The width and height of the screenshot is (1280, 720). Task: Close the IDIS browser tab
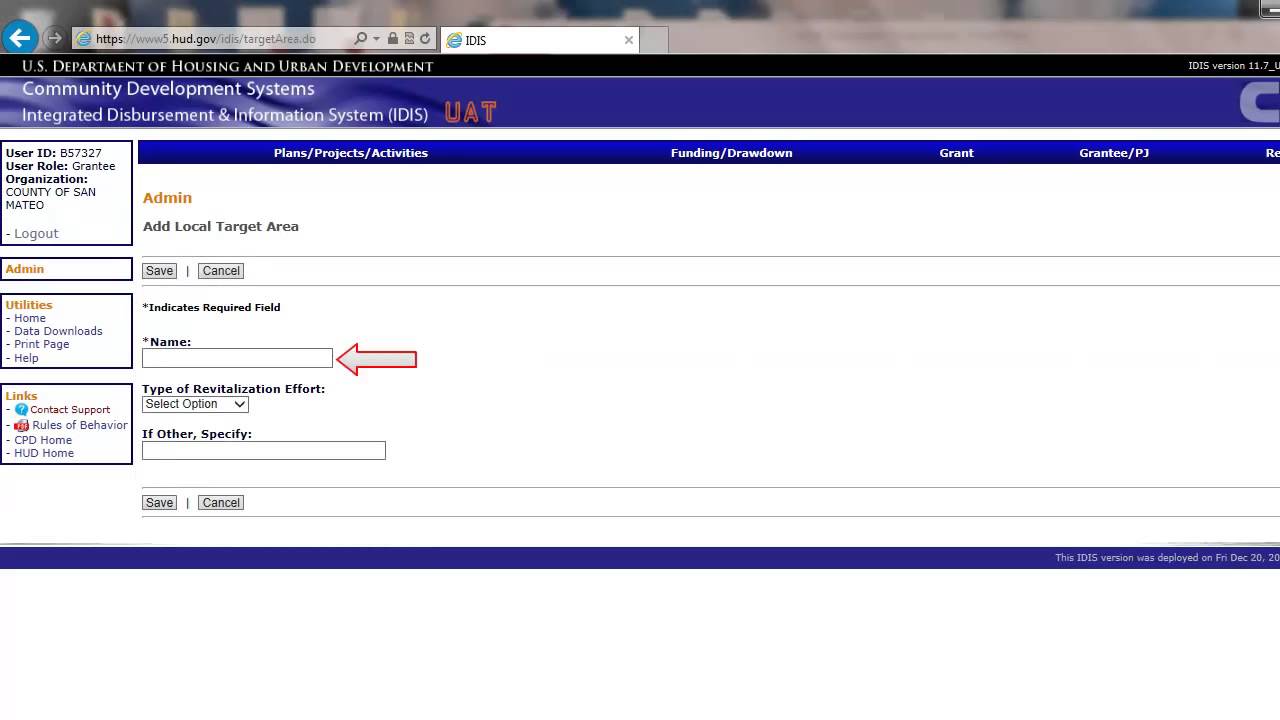pos(628,40)
